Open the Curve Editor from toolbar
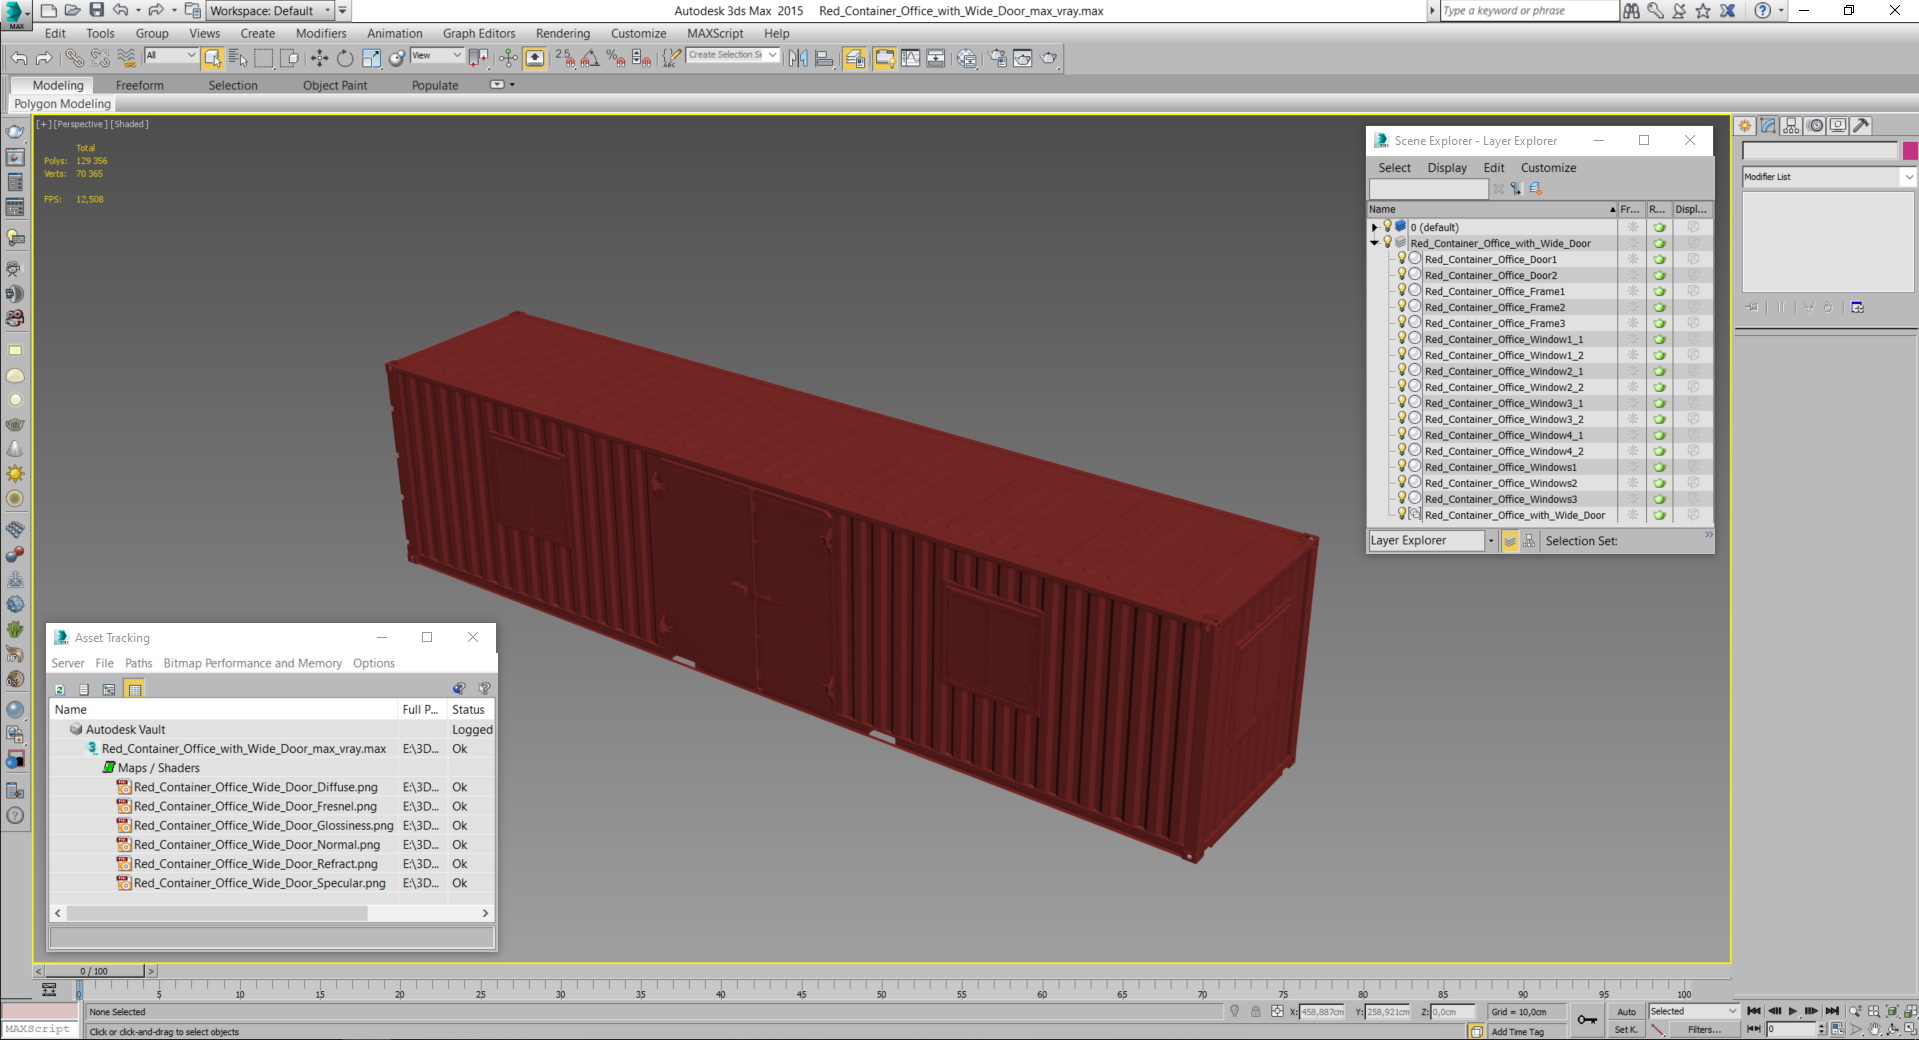1919x1040 pixels. coord(910,58)
